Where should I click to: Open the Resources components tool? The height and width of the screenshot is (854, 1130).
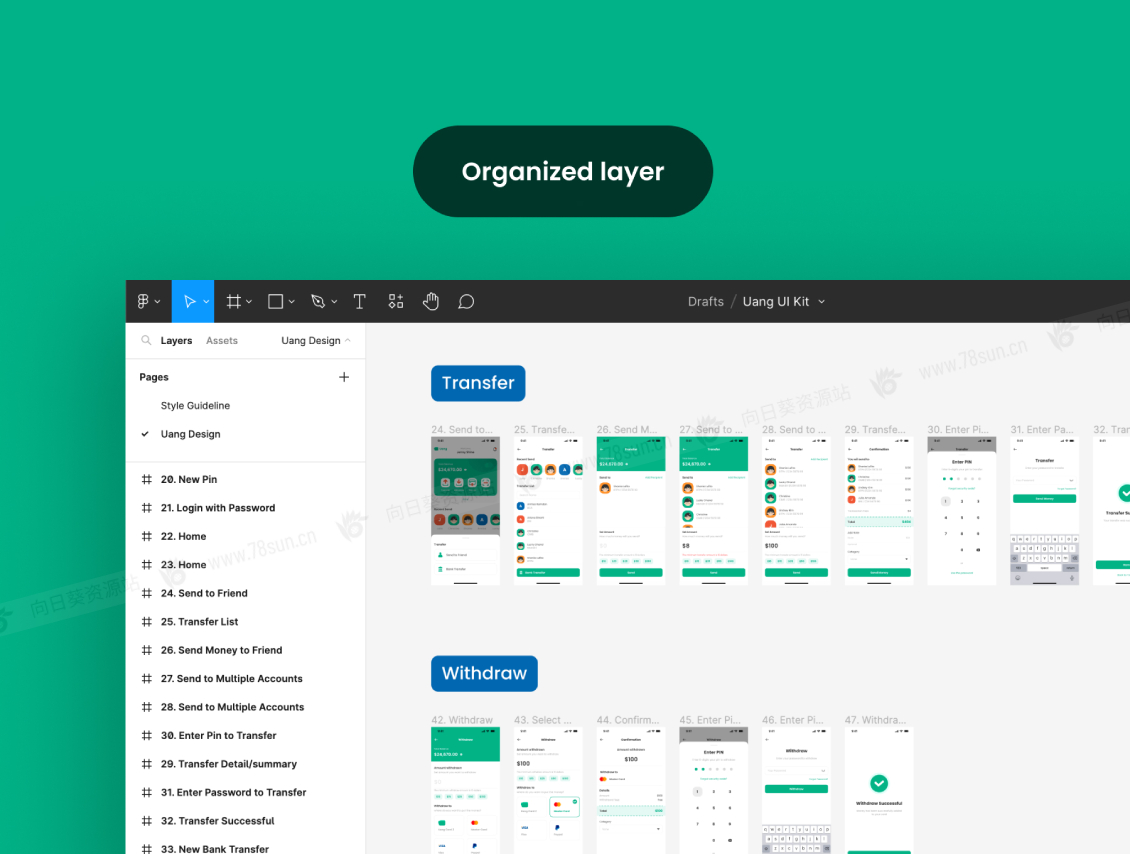(x=396, y=301)
